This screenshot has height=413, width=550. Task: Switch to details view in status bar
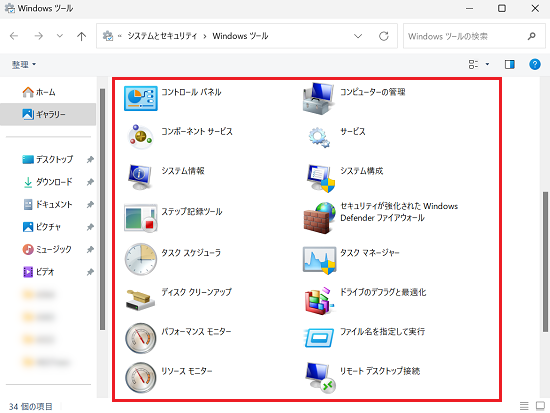(524, 406)
